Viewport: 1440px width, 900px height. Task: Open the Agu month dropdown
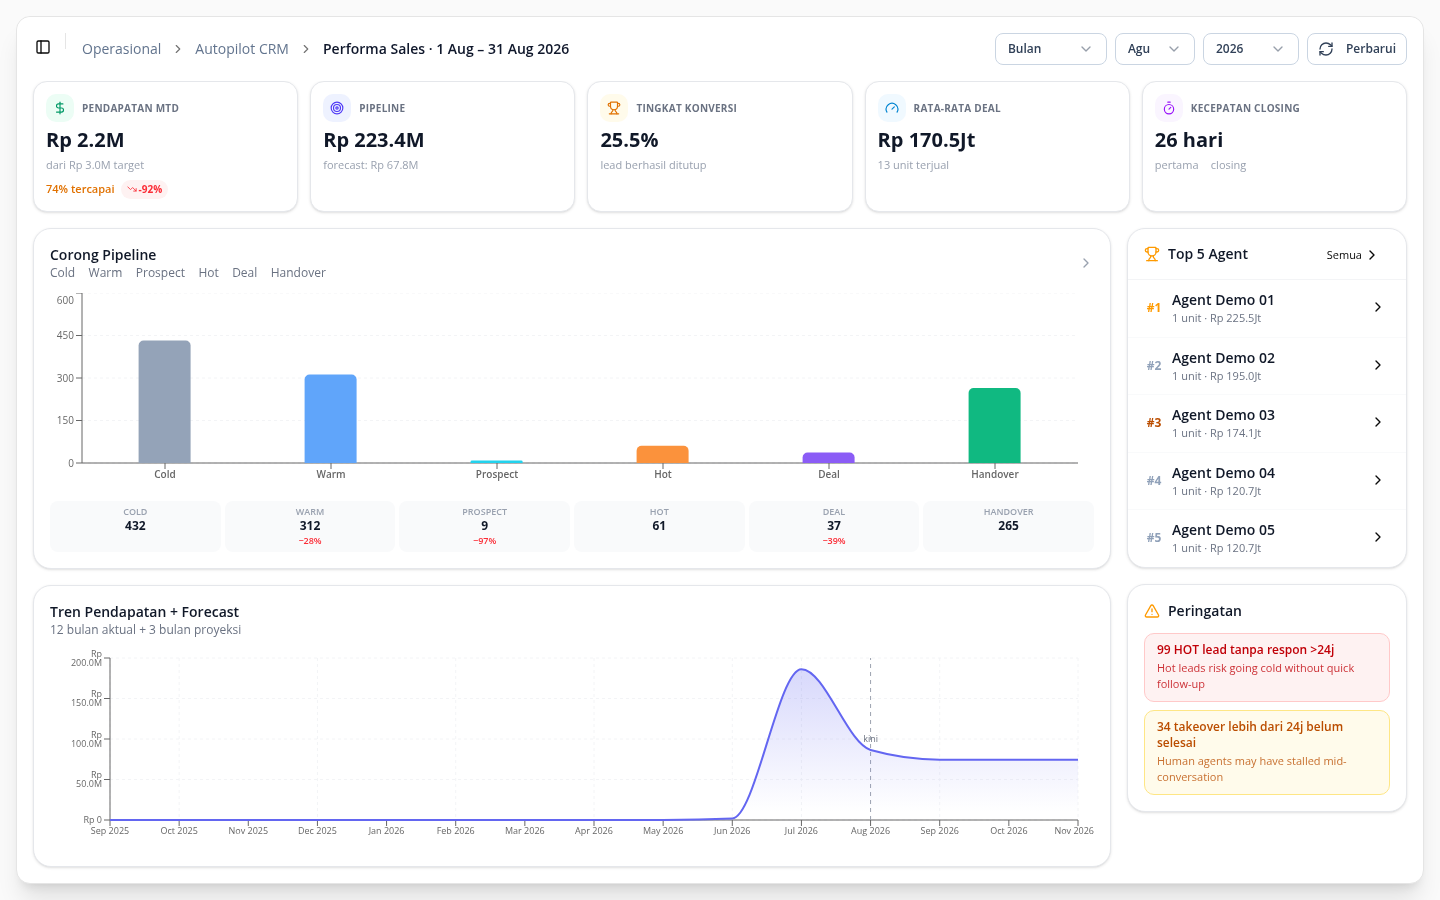click(x=1154, y=49)
